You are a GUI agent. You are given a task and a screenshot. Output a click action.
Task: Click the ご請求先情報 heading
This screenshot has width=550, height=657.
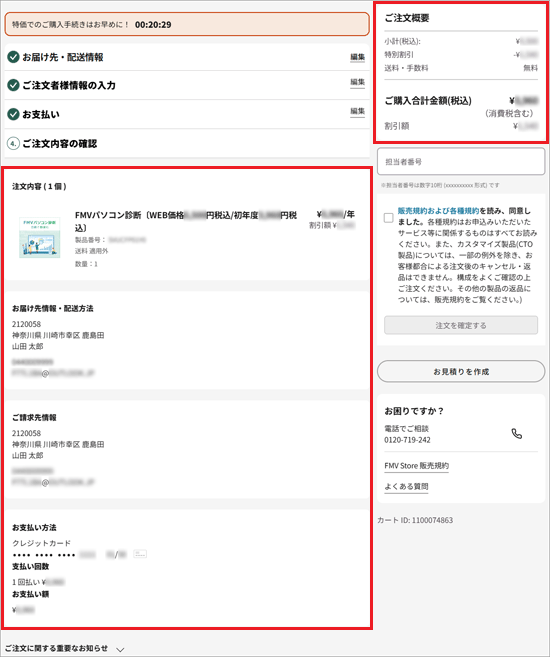click(34, 417)
